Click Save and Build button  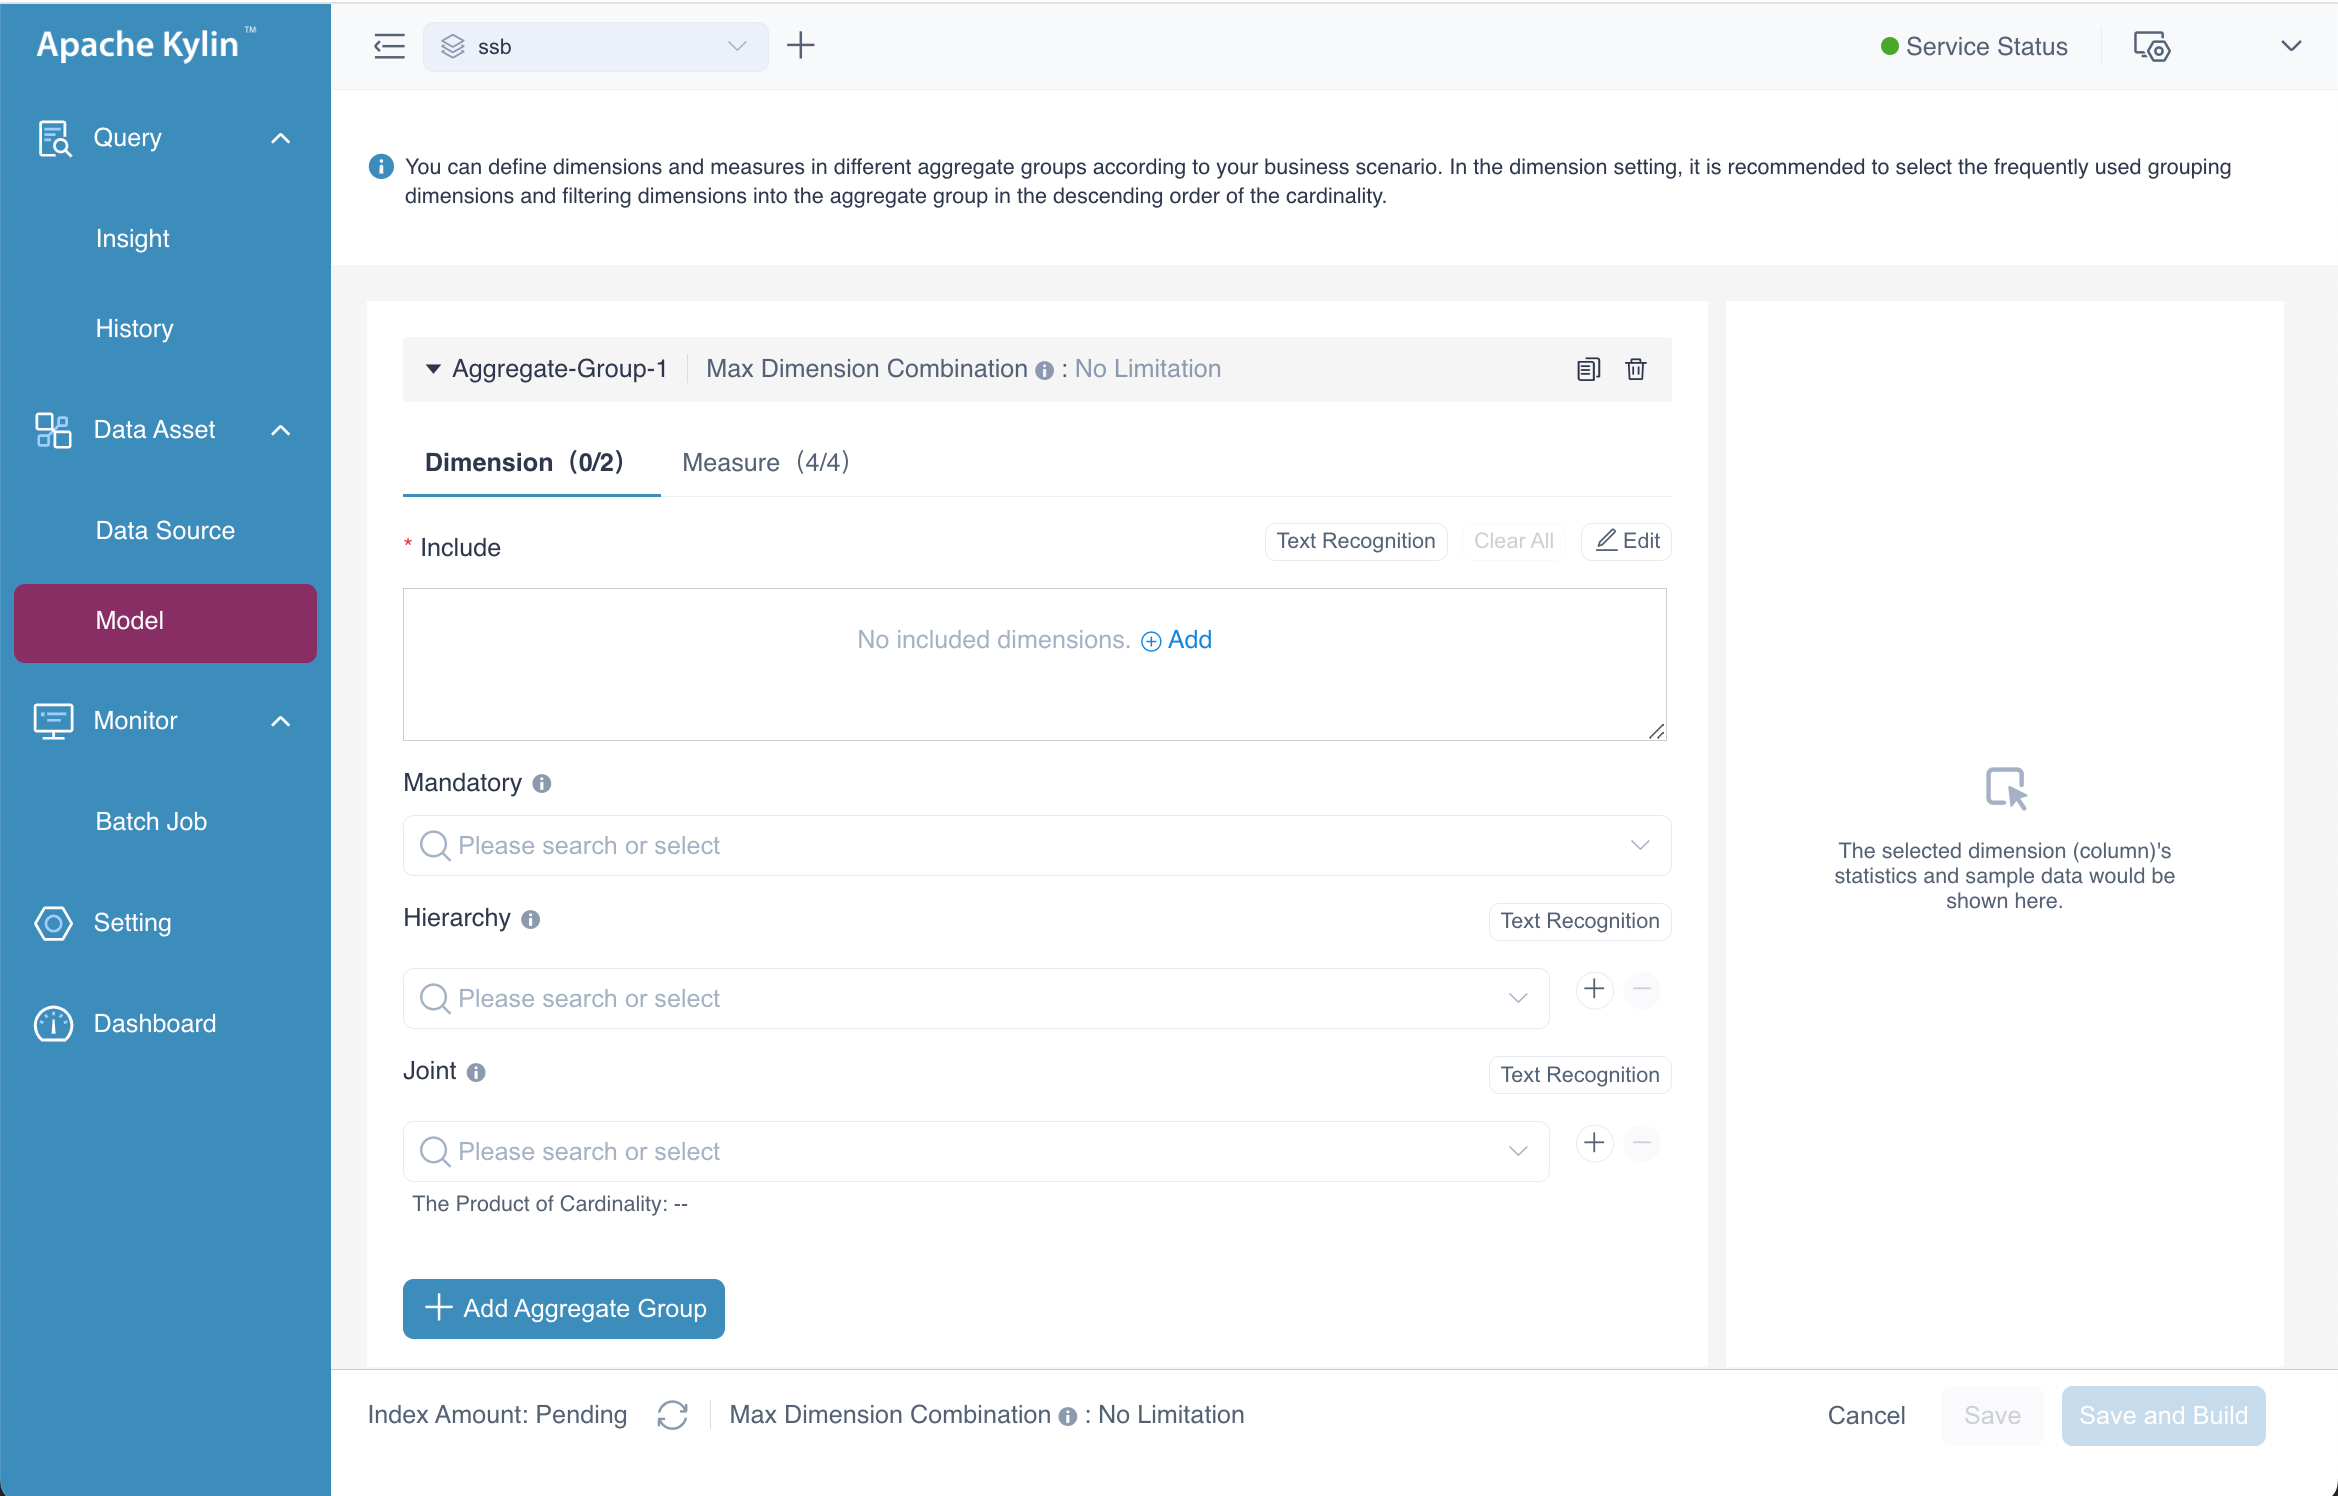tap(2166, 1414)
